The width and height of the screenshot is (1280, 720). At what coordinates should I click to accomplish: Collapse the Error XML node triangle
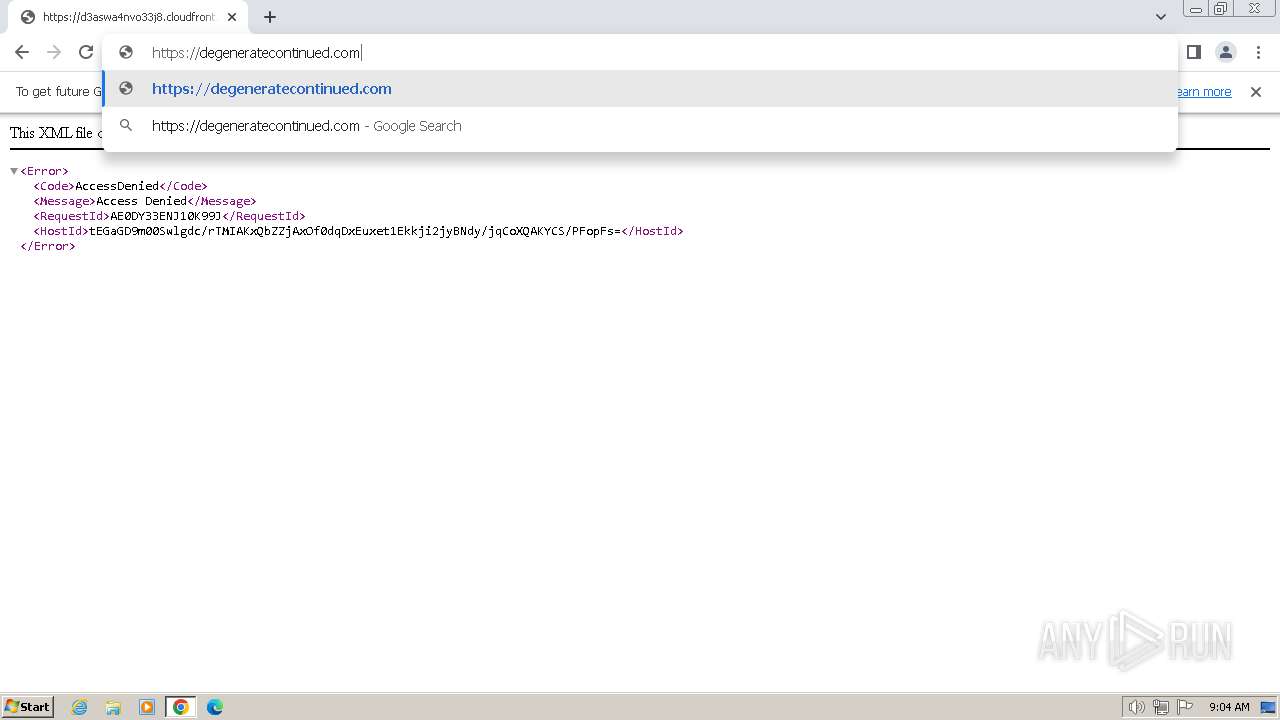click(x=14, y=171)
